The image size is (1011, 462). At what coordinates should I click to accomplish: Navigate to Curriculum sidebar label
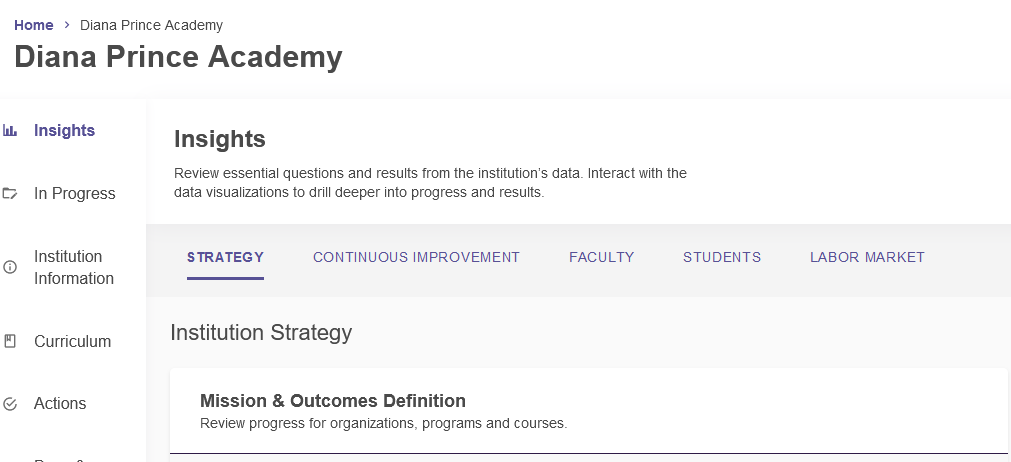pos(72,341)
